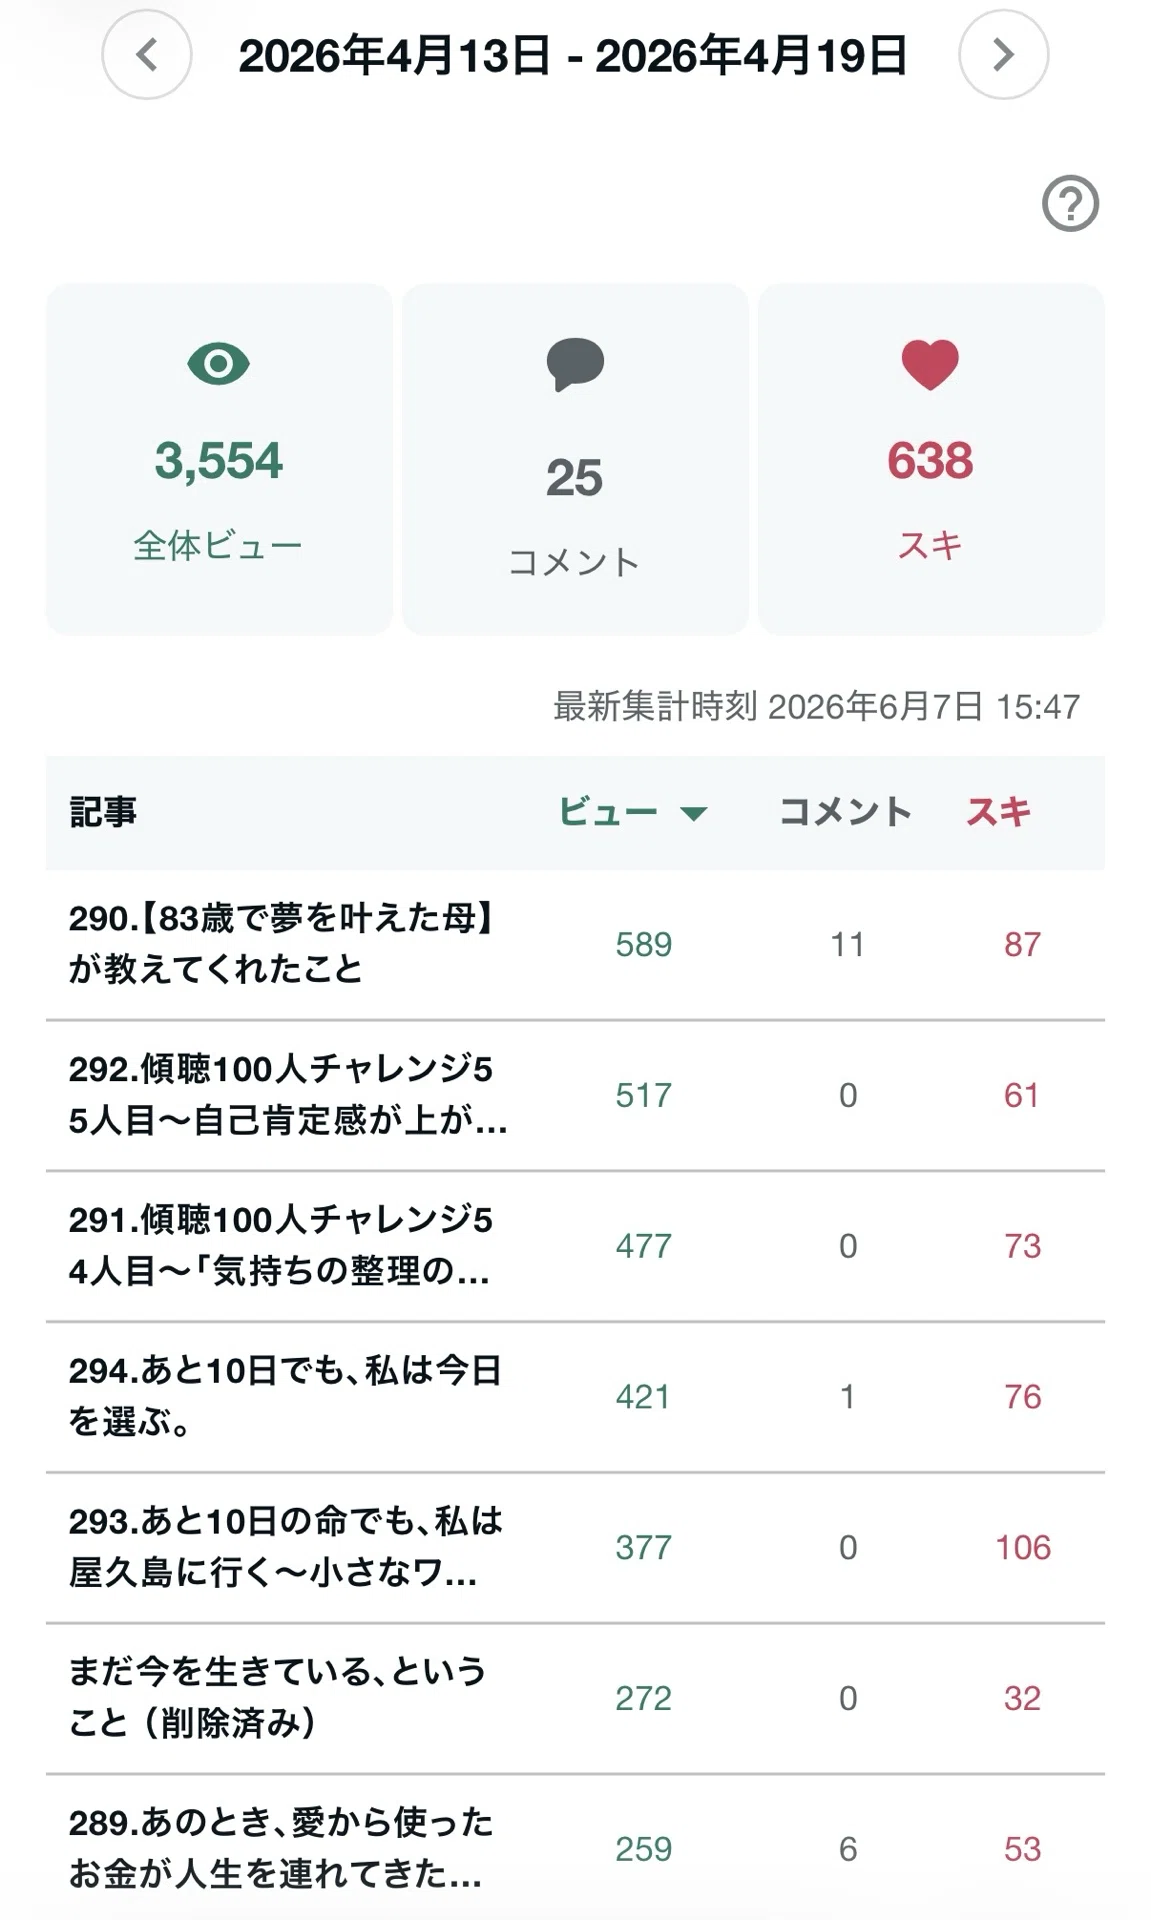Select the コメント 25 summary card
This screenshot has width=1151, height=1920.
(575, 459)
